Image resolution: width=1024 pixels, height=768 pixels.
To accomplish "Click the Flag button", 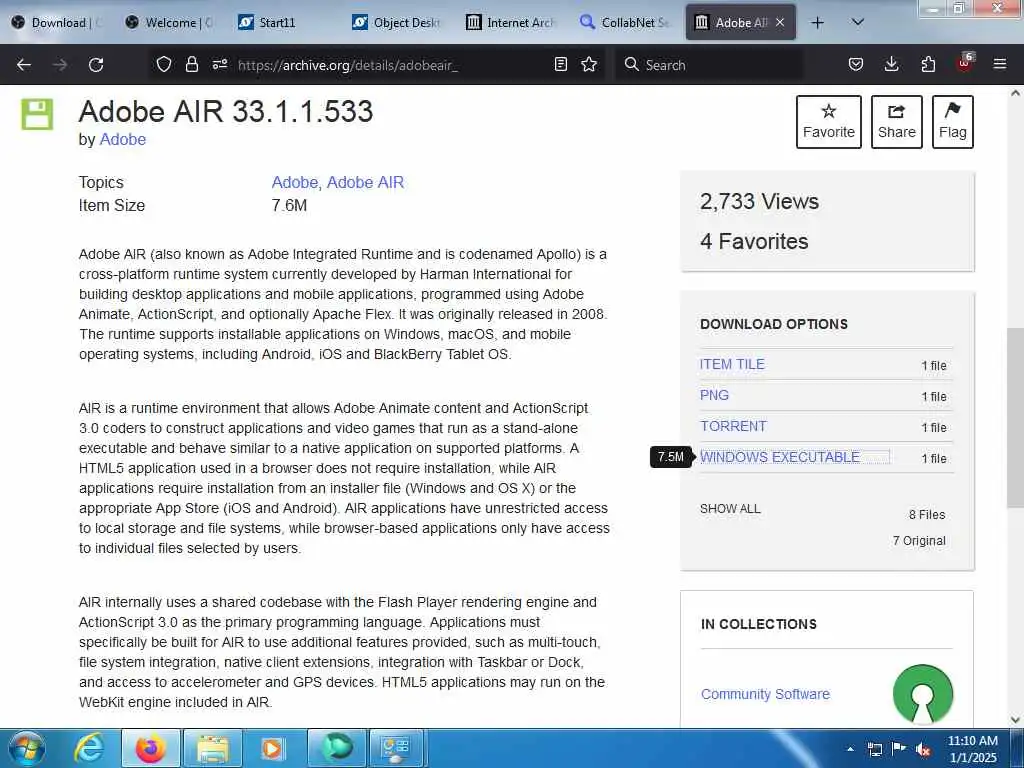I will 953,121.
